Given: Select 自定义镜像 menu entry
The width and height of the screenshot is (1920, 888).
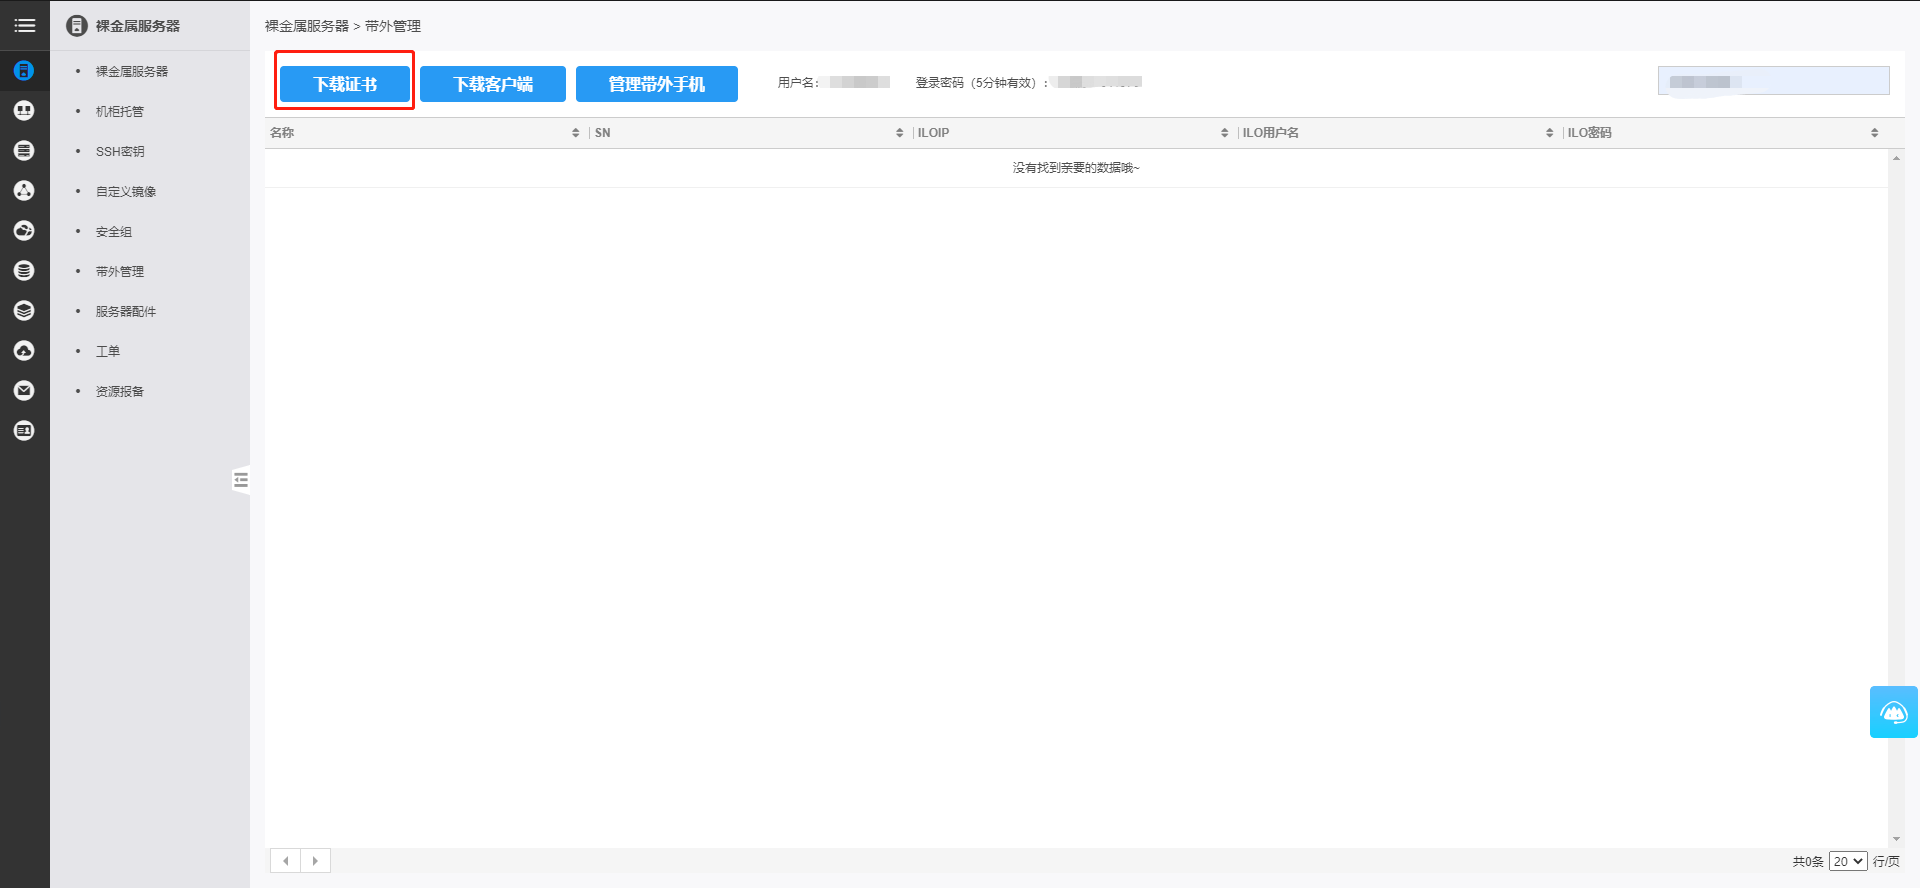Looking at the screenshot, I should tap(126, 191).
